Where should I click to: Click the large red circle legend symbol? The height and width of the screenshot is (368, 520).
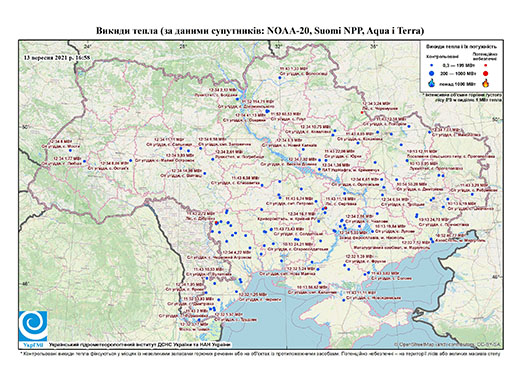[x=485, y=73]
